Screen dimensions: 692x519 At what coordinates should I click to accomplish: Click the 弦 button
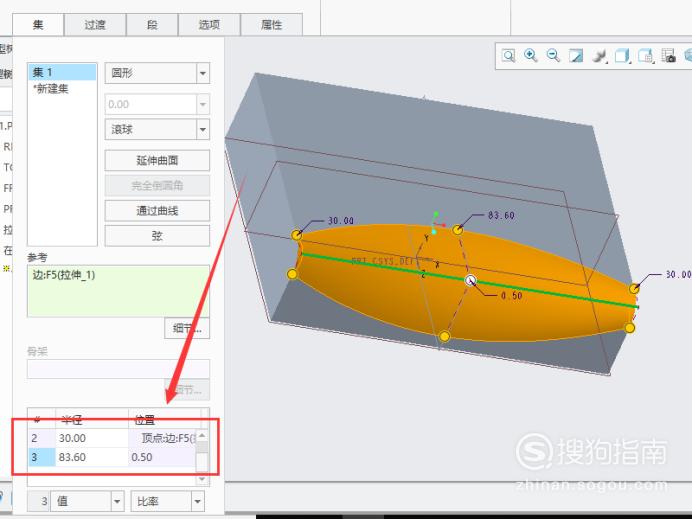coord(157,236)
